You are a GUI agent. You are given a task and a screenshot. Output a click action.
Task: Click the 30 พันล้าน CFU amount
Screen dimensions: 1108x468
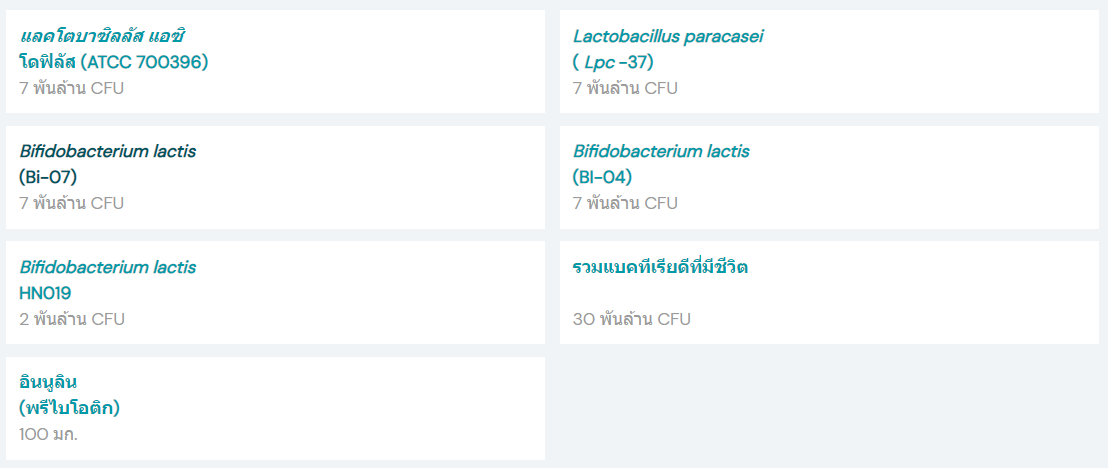point(631,319)
